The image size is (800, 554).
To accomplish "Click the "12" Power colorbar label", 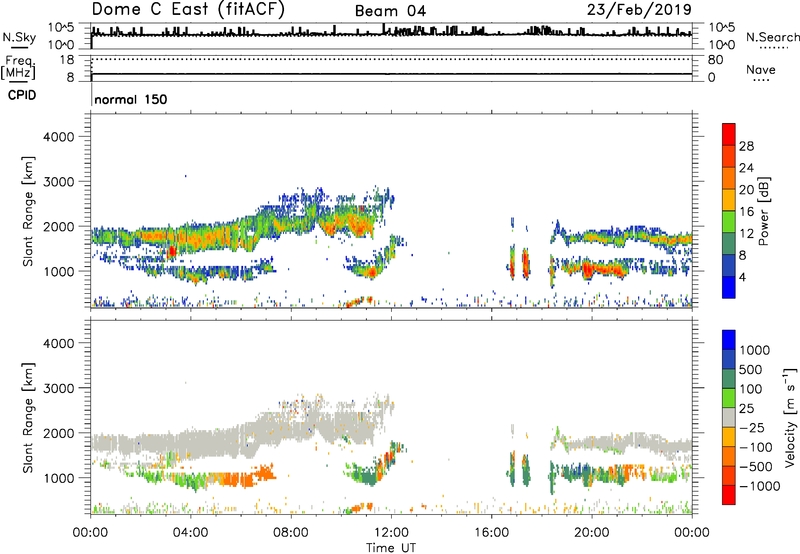I will [746, 234].
